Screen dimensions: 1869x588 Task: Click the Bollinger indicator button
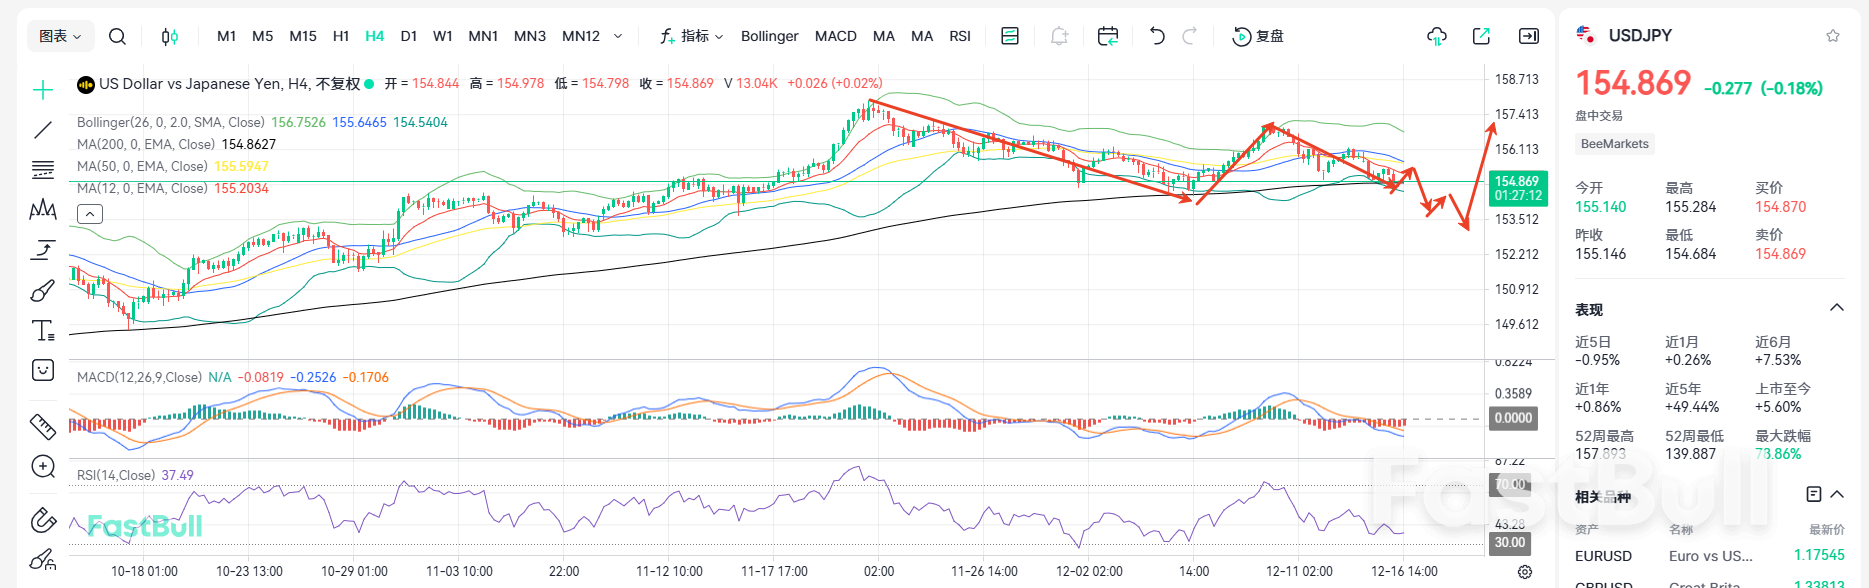click(769, 37)
